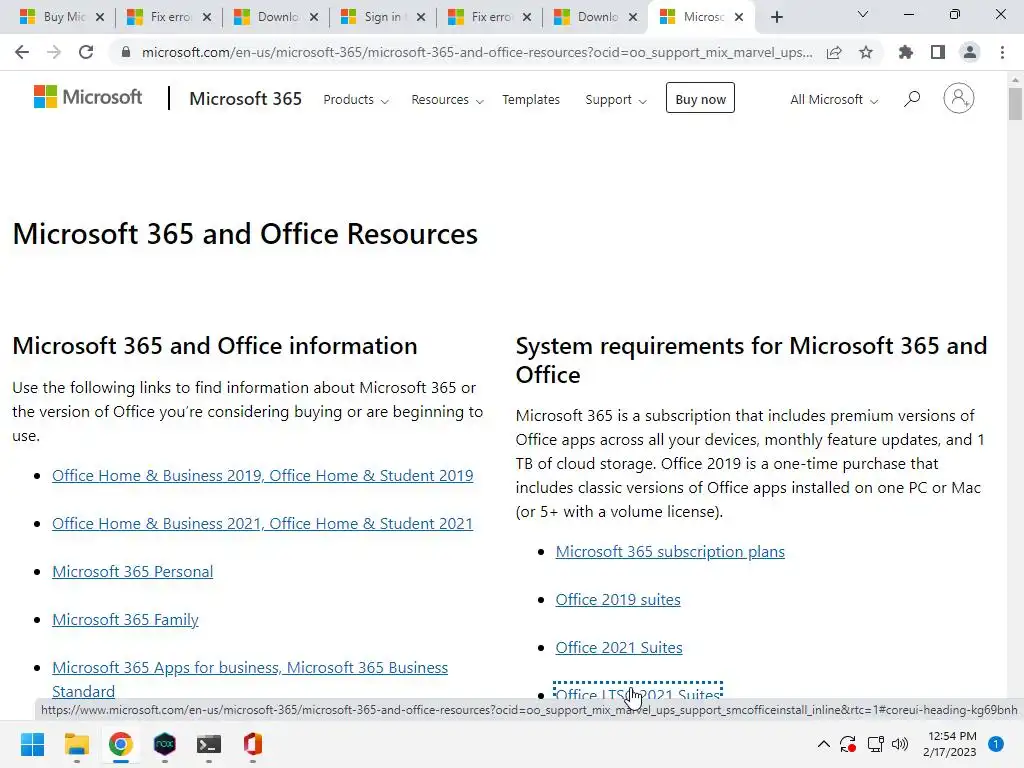Screen dimensions: 1024x768
Task: Click the sync status tray icon
Action: point(848,744)
